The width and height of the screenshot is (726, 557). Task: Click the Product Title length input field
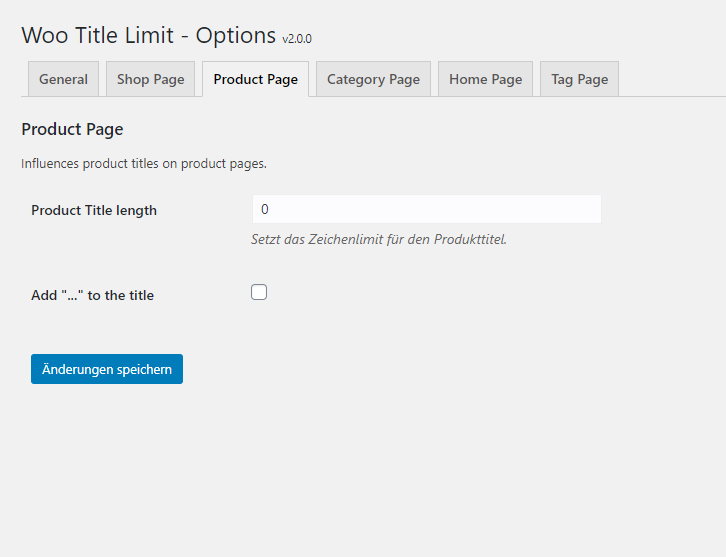426,209
